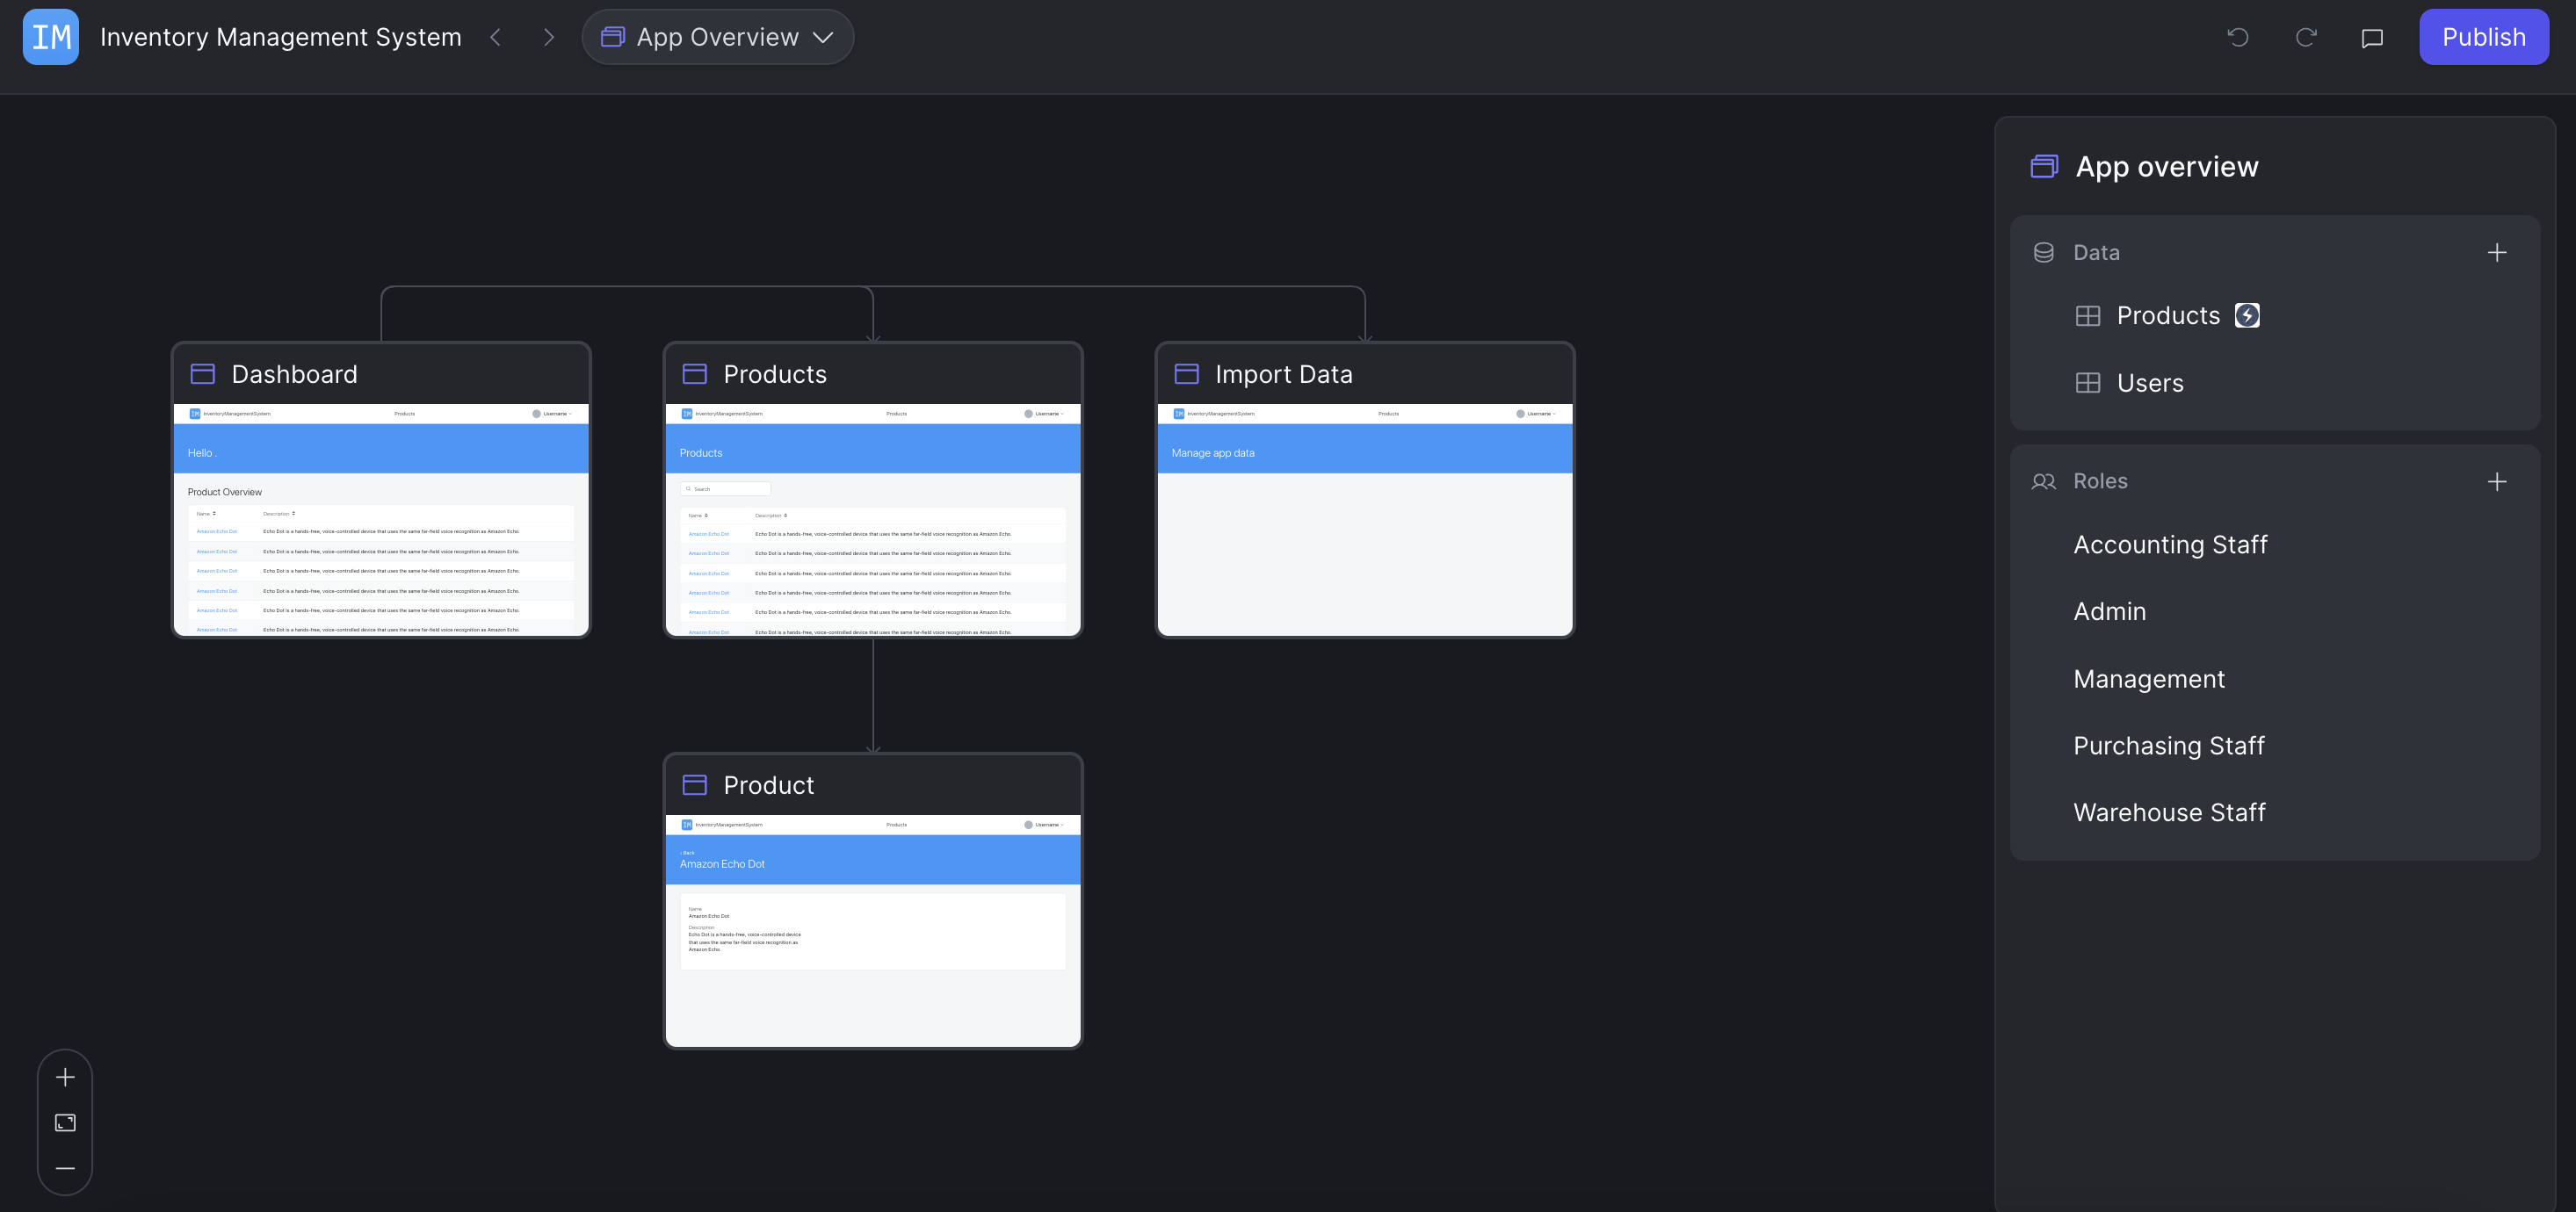This screenshot has height=1212, width=2576.
Task: Click the lightning badge next to Products
Action: click(x=2247, y=315)
